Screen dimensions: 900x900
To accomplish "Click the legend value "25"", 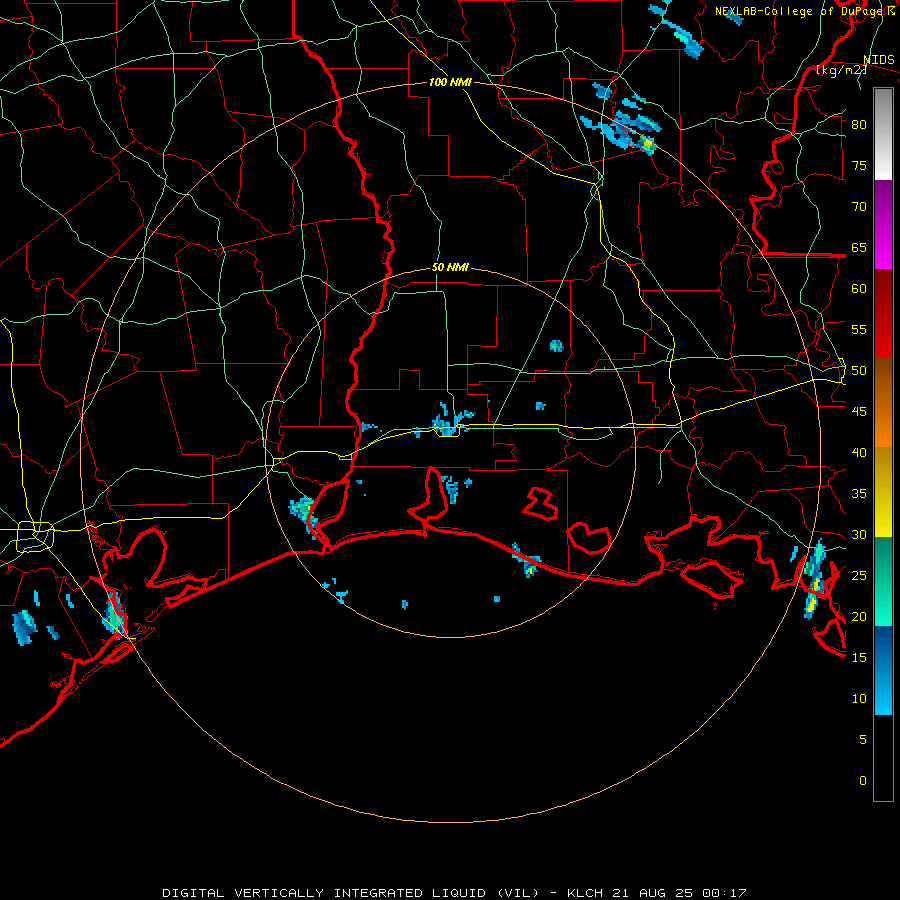I will 859,576.
